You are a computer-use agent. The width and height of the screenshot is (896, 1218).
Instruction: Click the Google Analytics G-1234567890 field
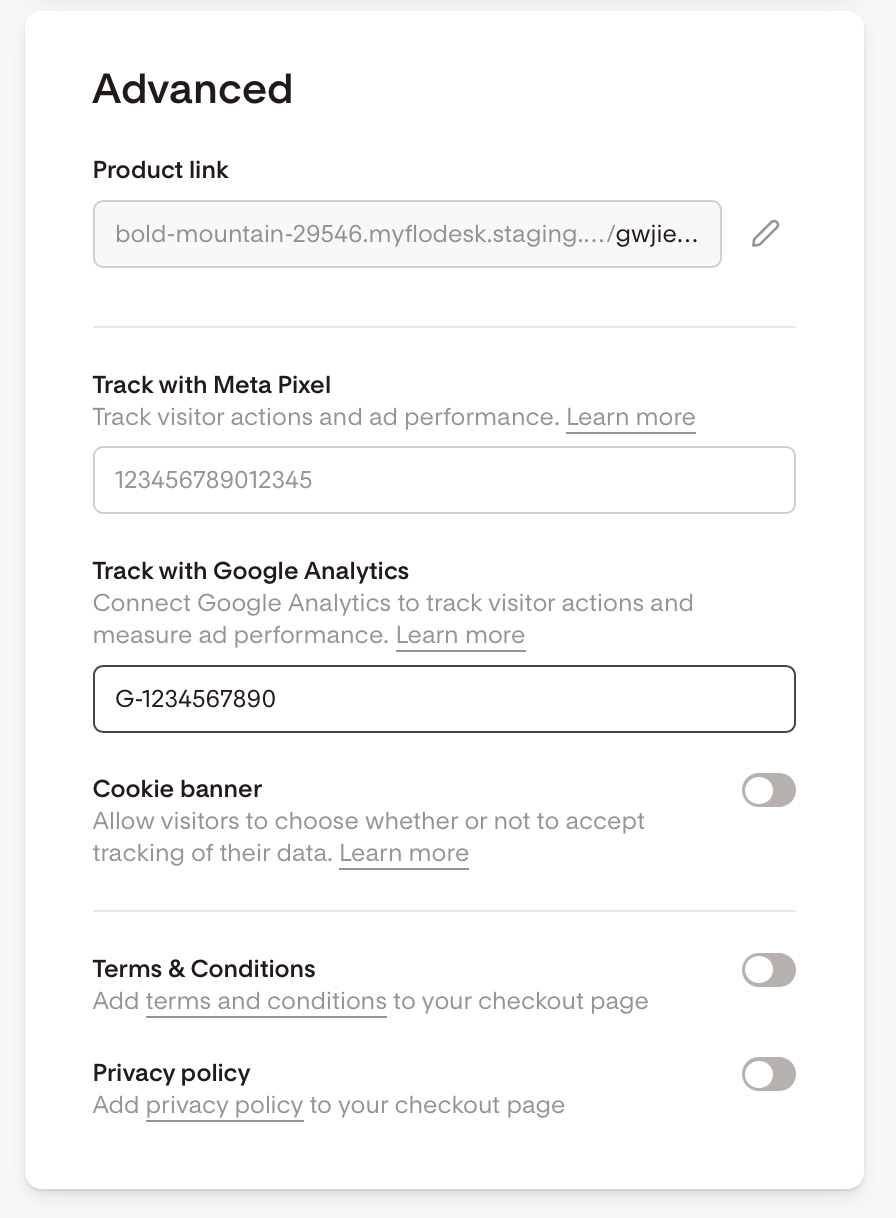tap(444, 698)
